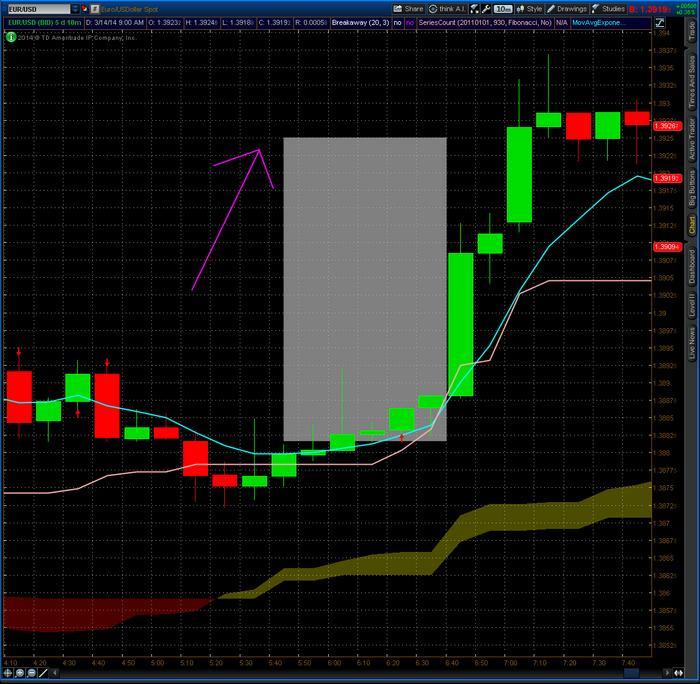The image size is (700, 684).
Task: Click the 1.3909 price bubble
Action: 667,247
